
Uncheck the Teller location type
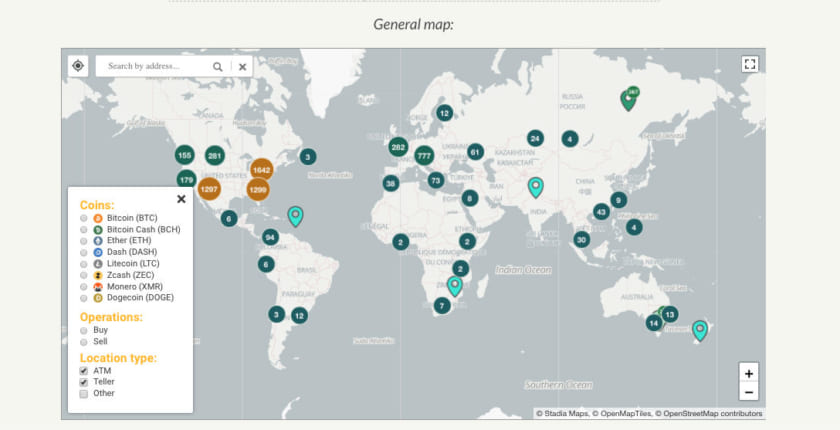coord(84,382)
